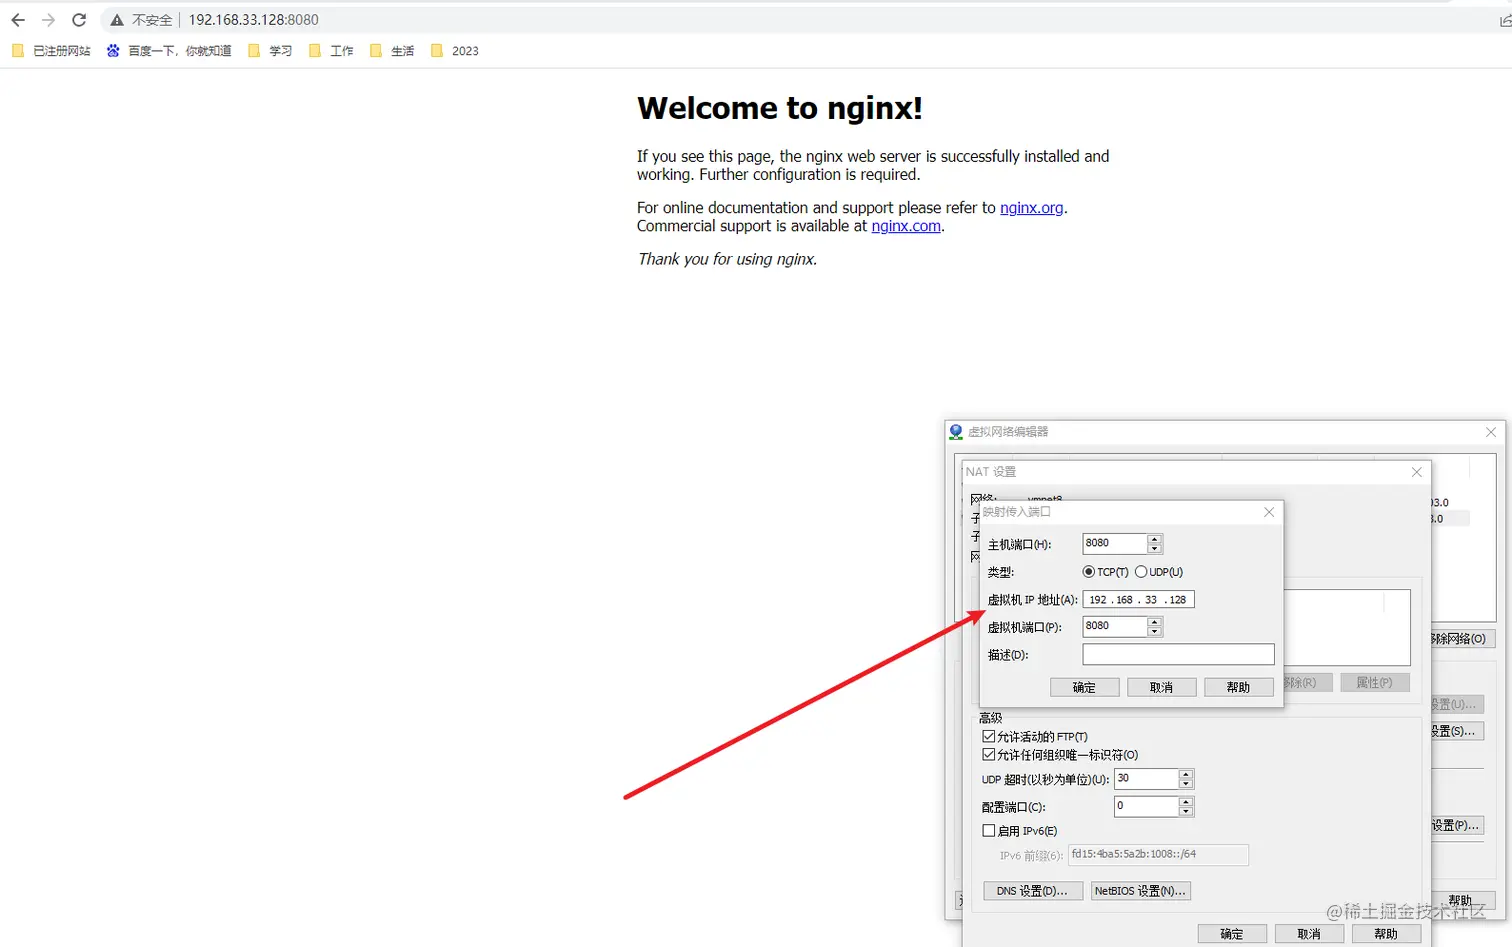Cancel the 映射传入端口 dialog

click(x=1161, y=687)
